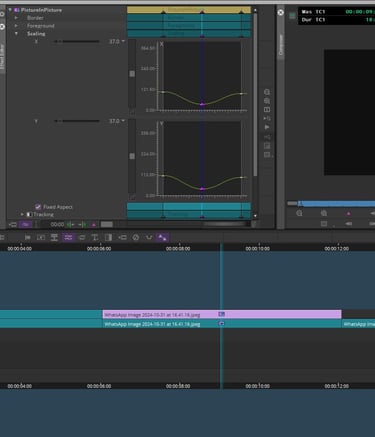Click the small rectangle icon in timeline toolbar

[82, 237]
